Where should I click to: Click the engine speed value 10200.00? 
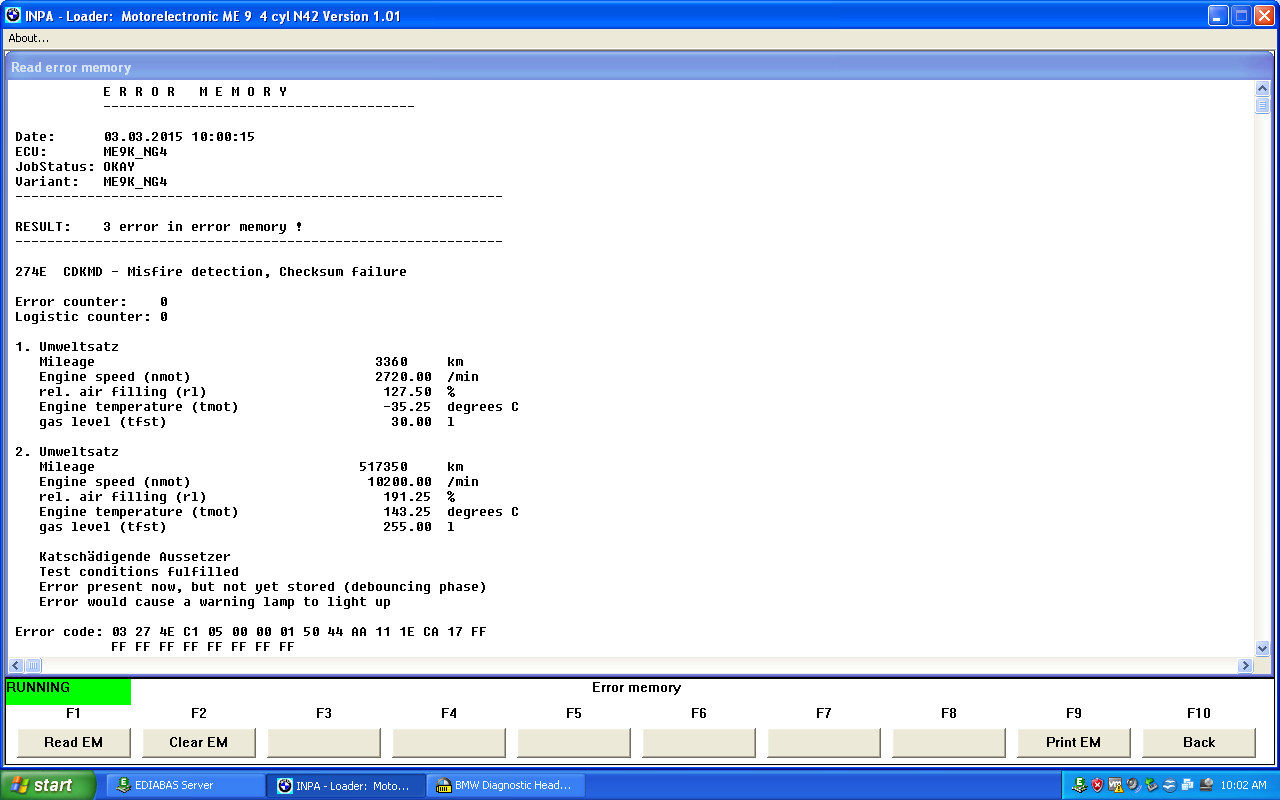(x=399, y=481)
